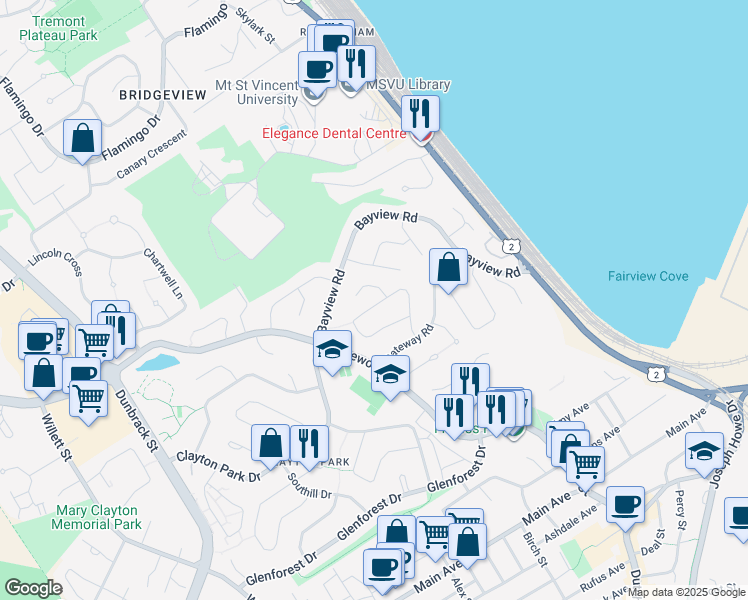The height and width of the screenshot is (600, 748).
Task: Select the Mary Clayton Memorial Park label
Action: [84, 516]
